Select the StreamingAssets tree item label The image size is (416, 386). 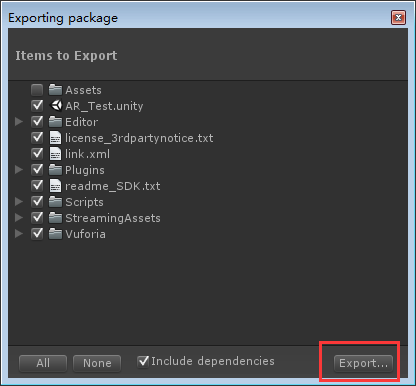tap(113, 218)
